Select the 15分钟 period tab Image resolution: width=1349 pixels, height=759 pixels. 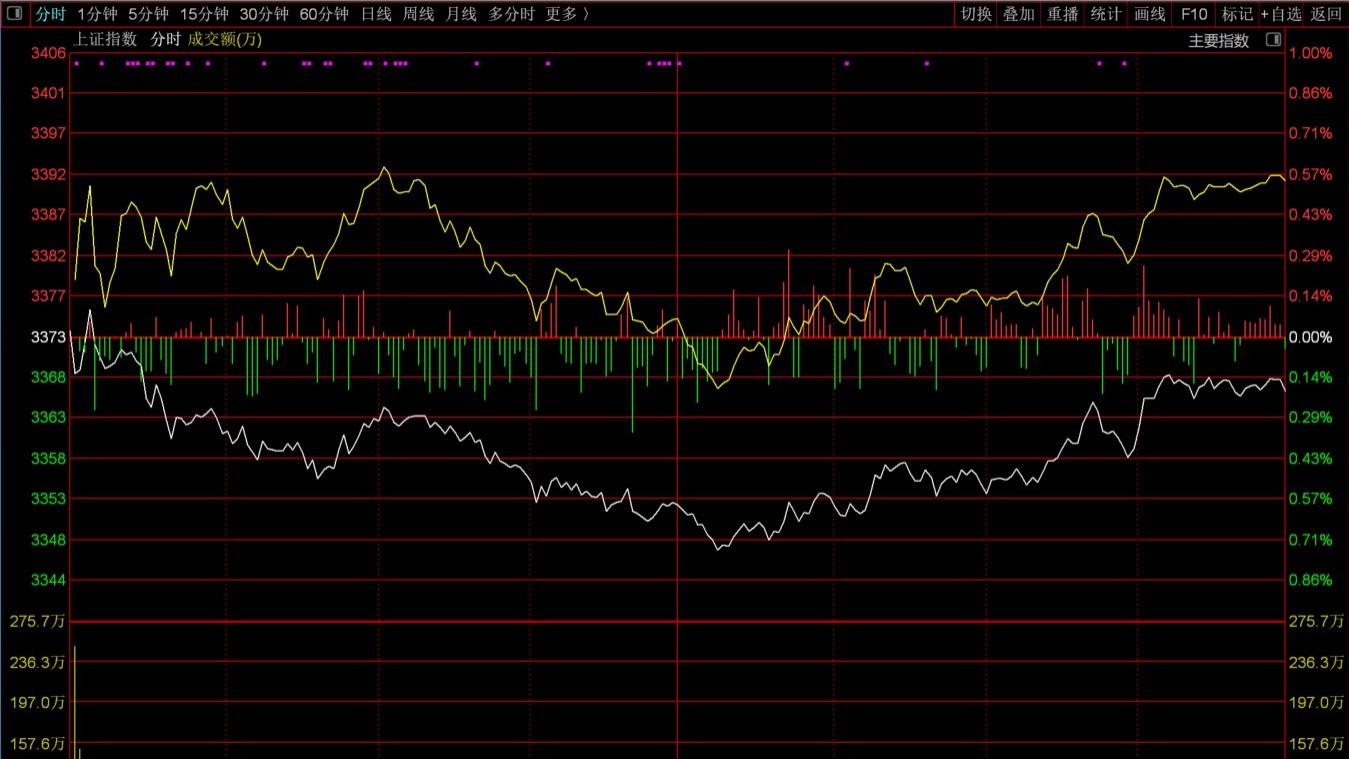coord(204,14)
